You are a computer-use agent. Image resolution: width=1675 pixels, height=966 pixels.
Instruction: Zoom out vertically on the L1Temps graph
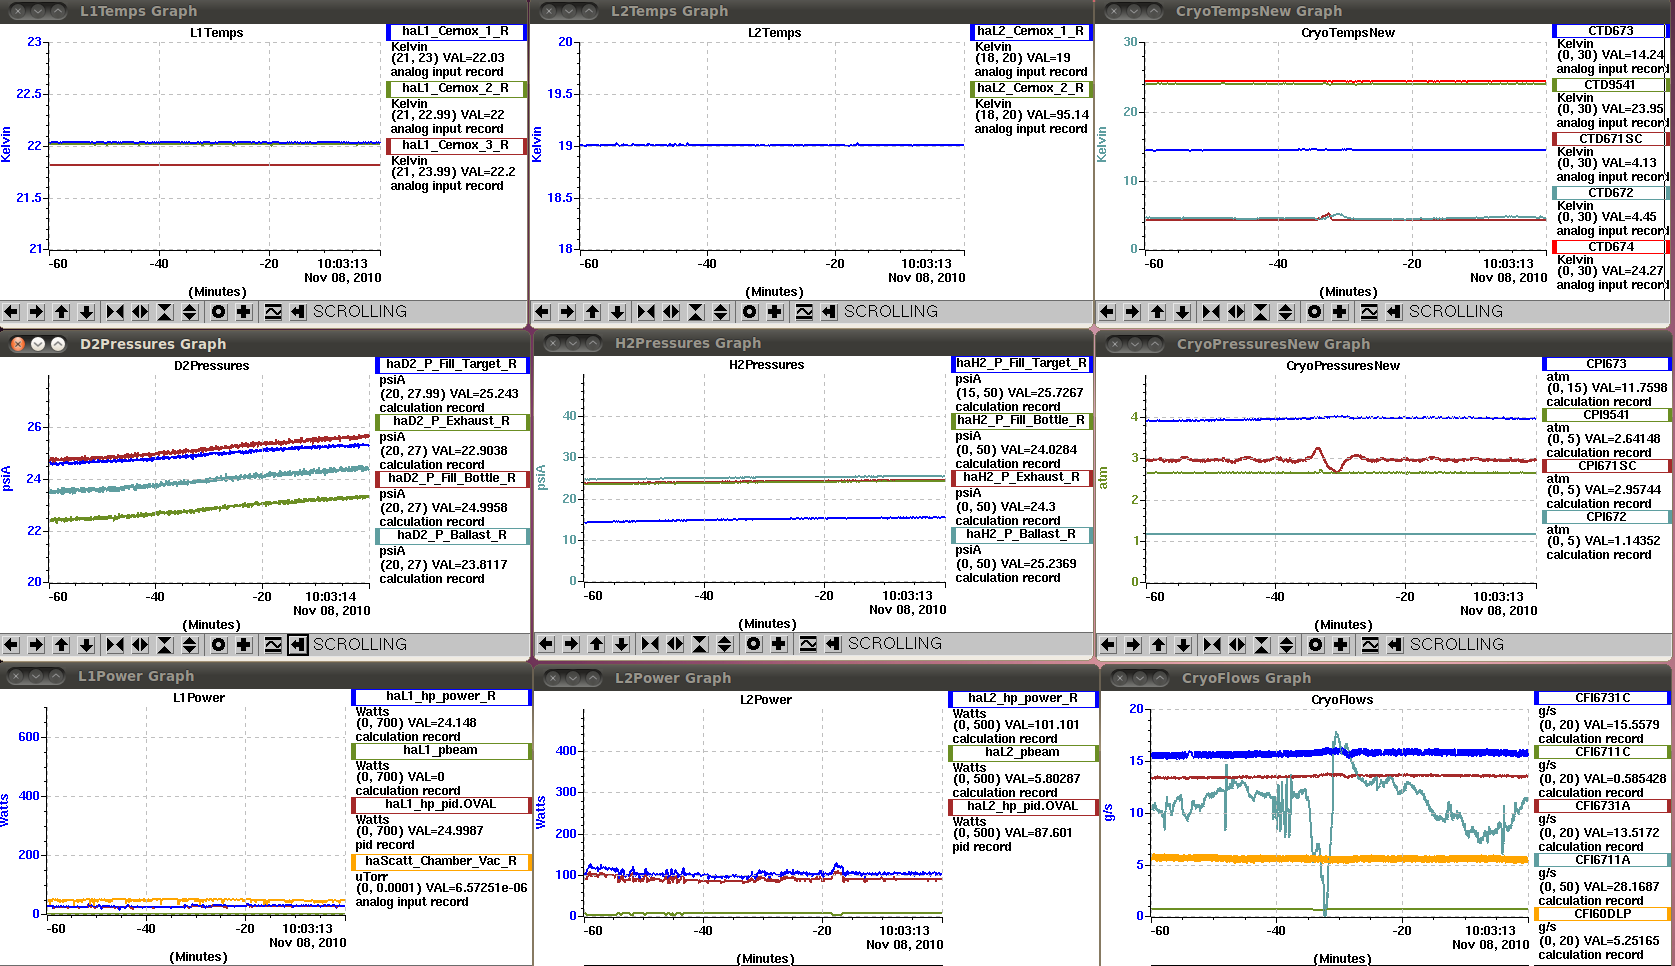(x=190, y=312)
